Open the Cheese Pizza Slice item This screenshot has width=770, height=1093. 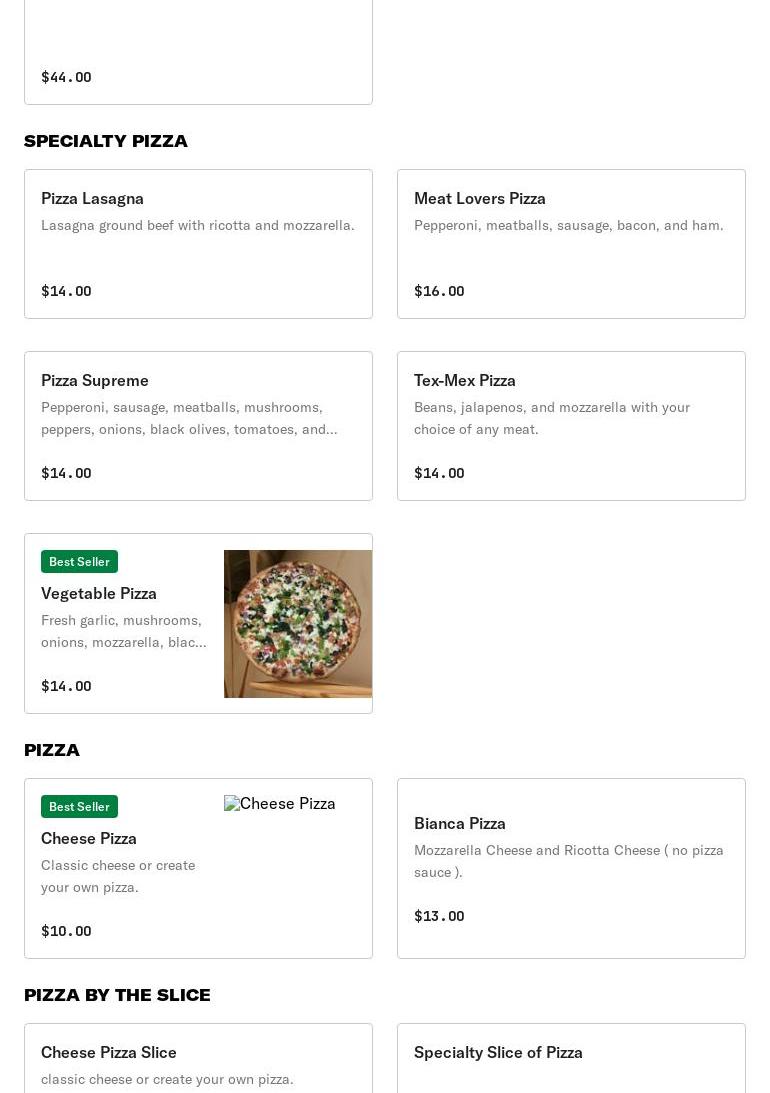click(198, 1058)
